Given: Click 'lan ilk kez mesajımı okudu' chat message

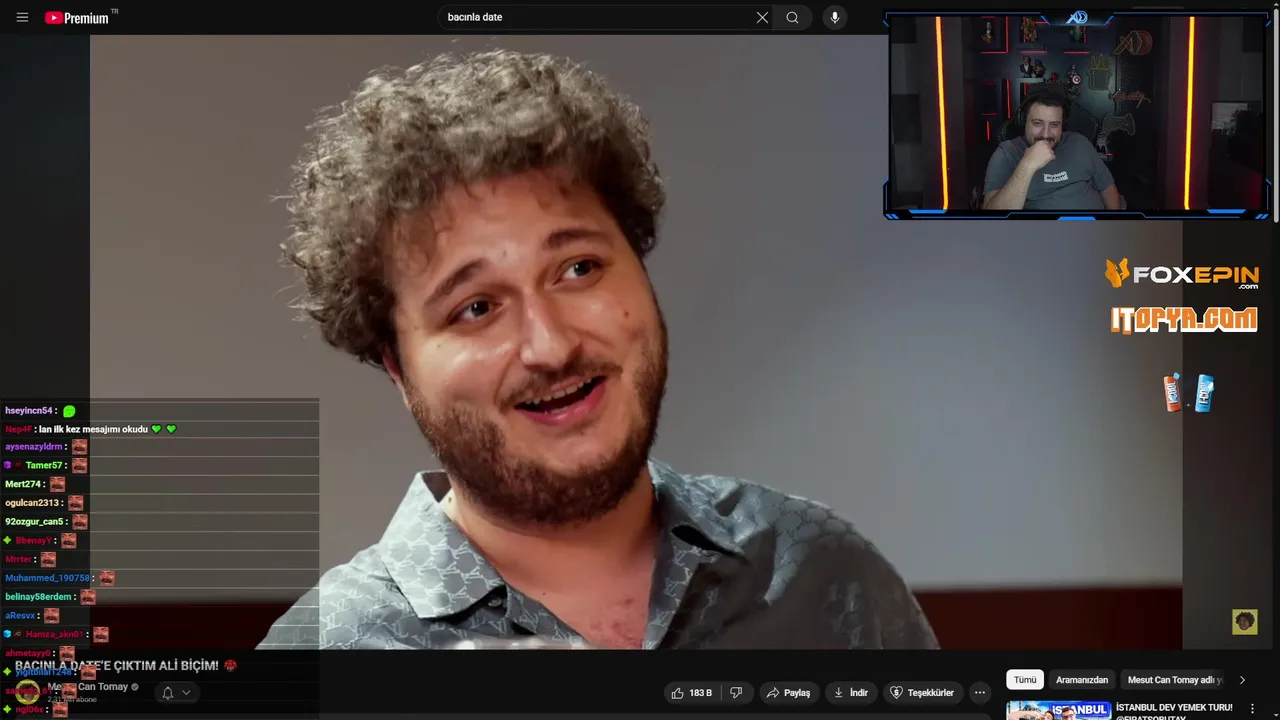Looking at the screenshot, I should tap(92, 429).
